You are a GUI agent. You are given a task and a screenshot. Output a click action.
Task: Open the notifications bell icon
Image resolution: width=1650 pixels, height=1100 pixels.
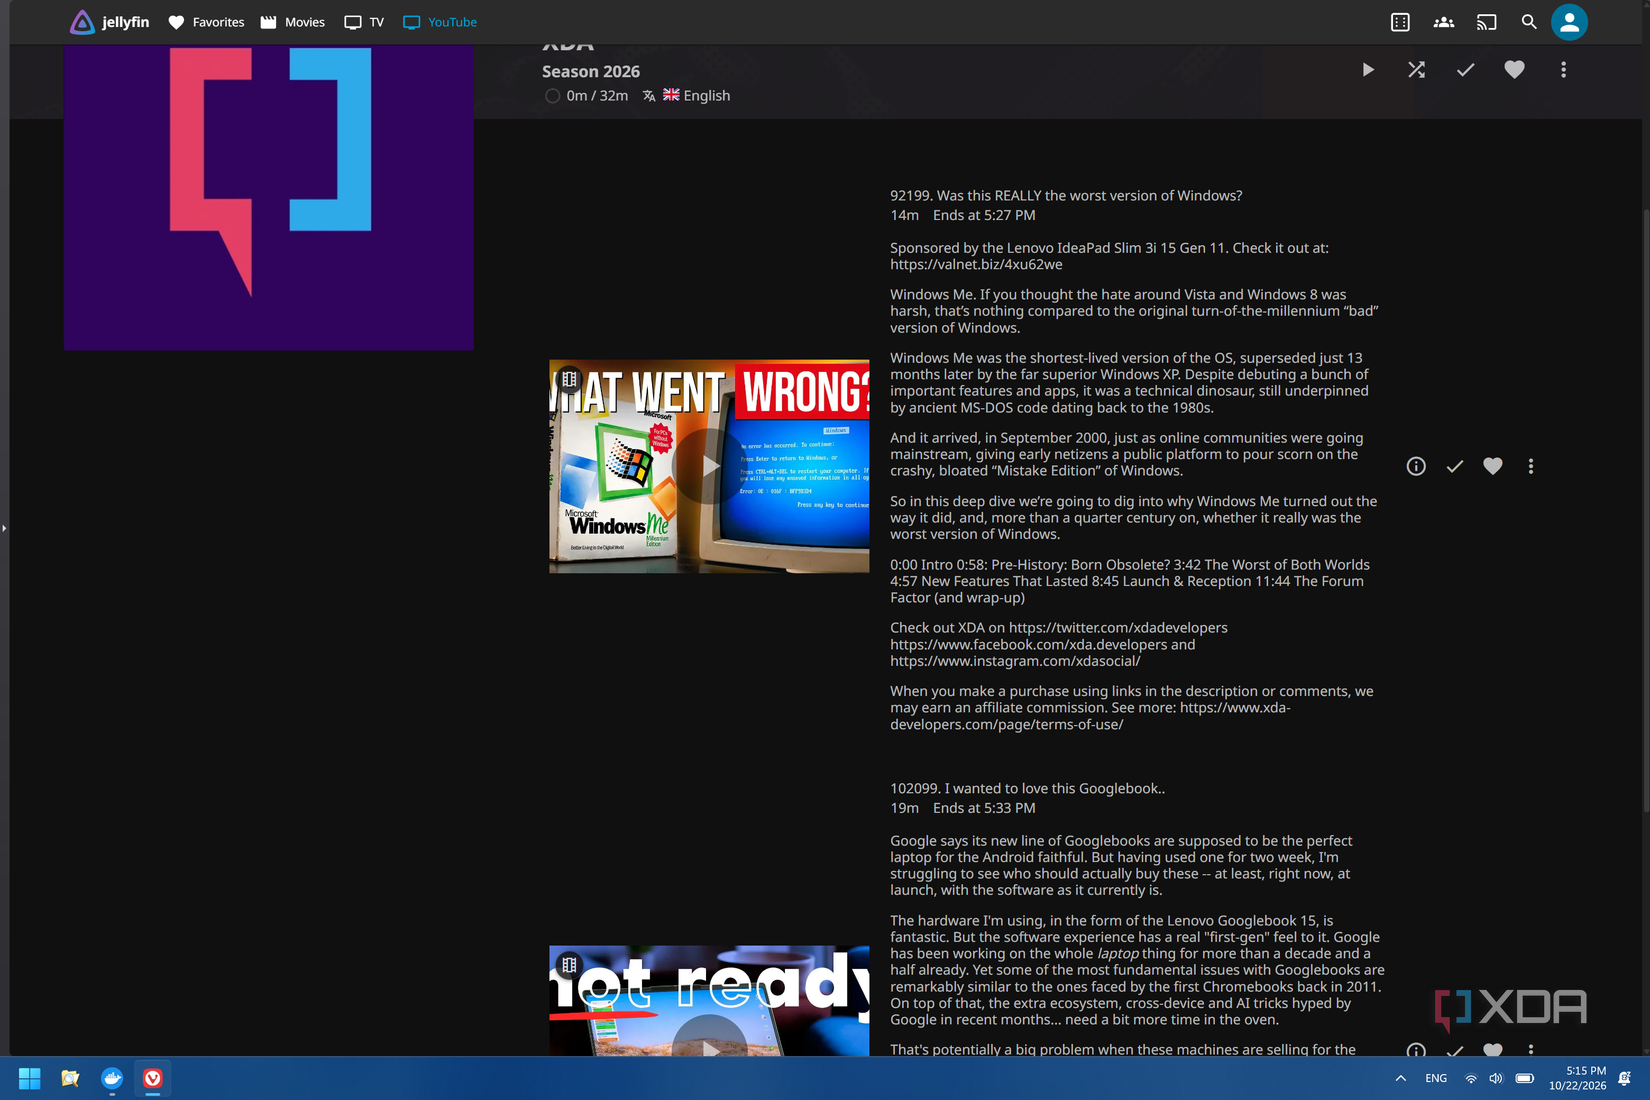coord(1625,1078)
